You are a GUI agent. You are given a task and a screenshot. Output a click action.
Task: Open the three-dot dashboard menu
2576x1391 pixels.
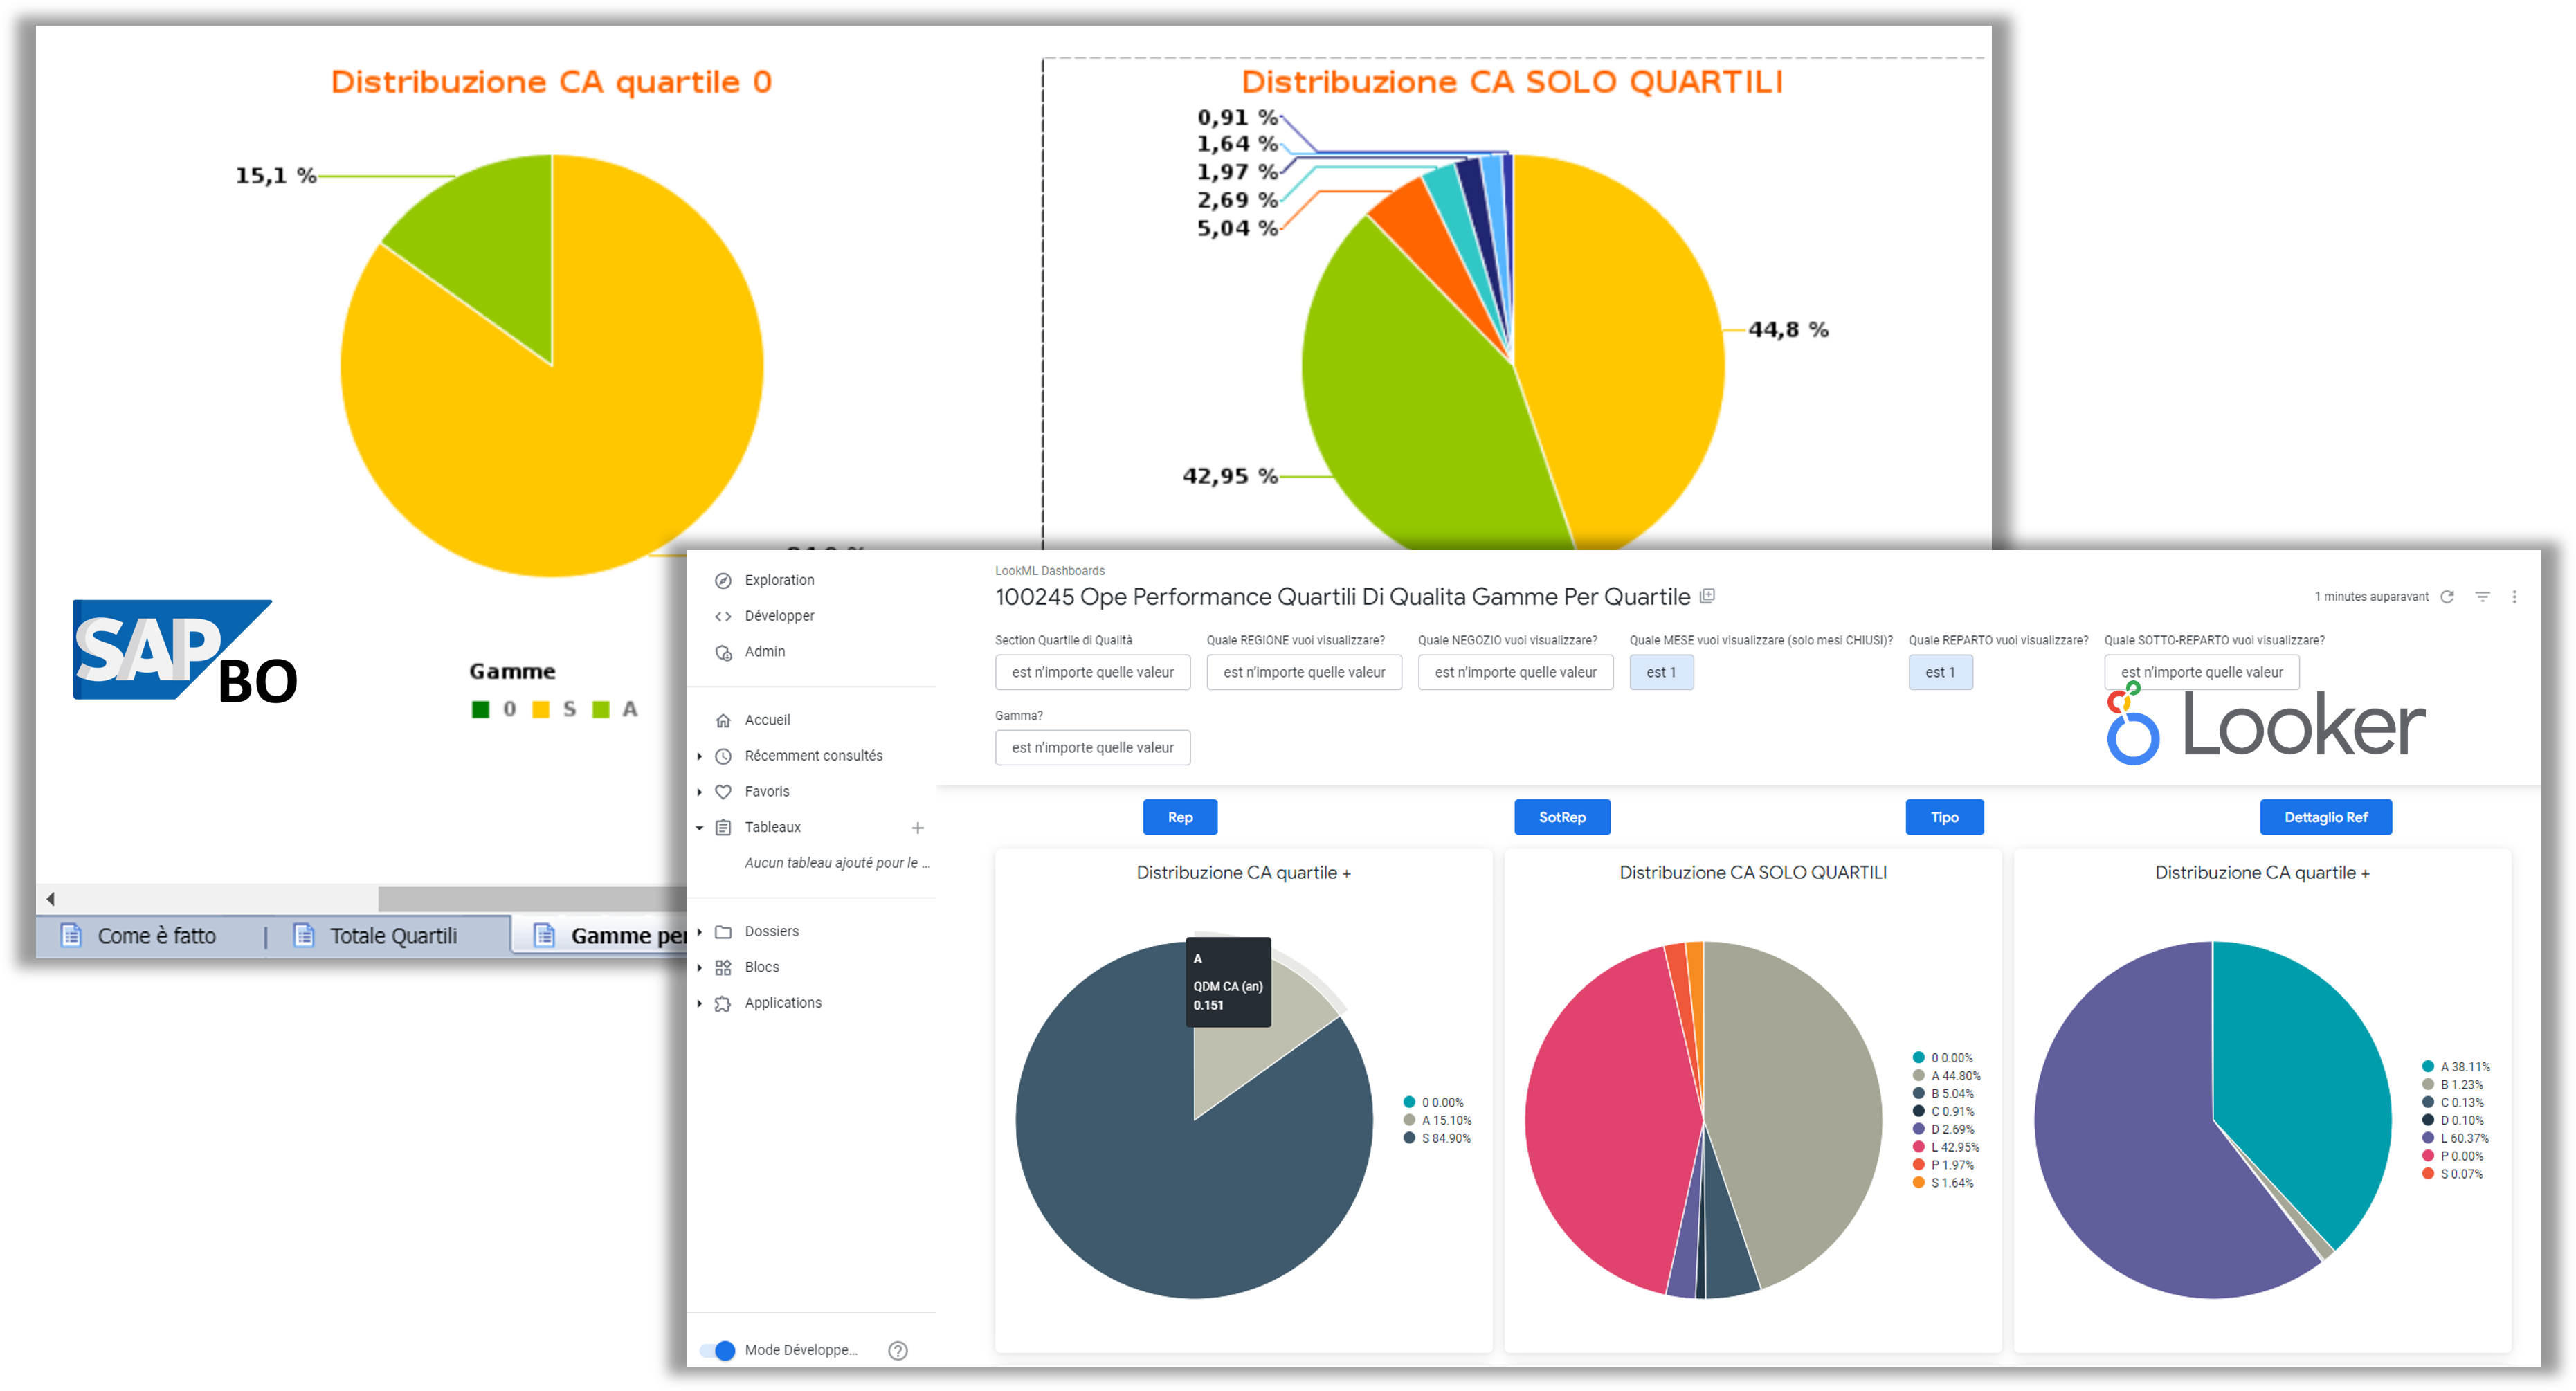click(x=2514, y=597)
